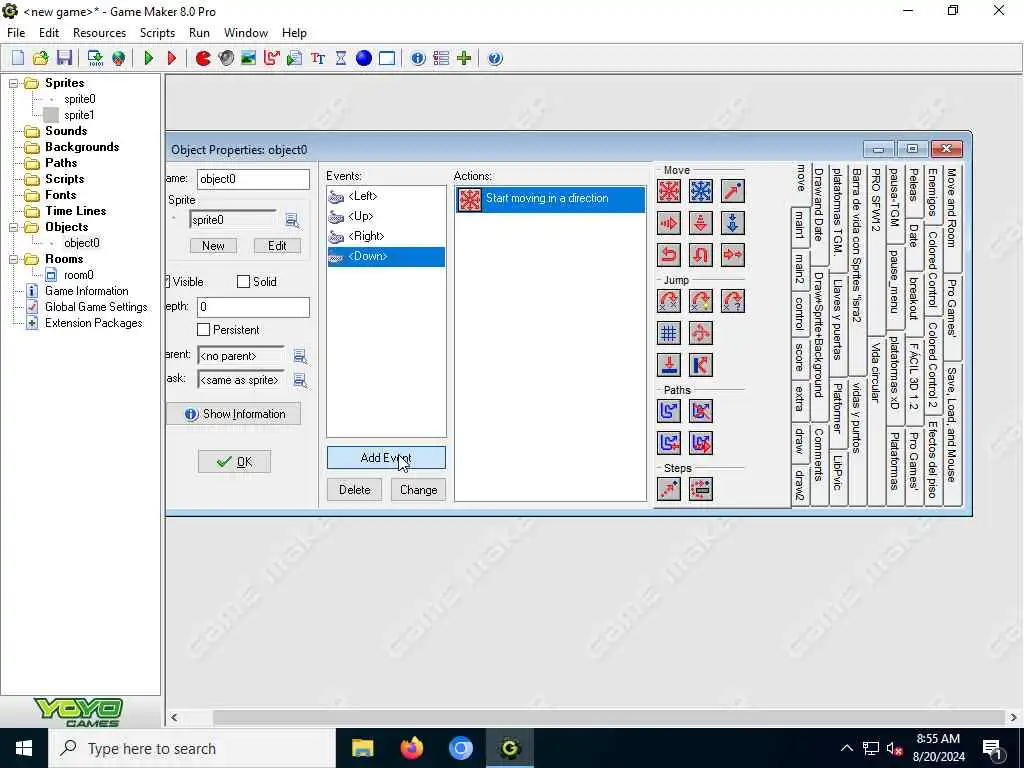Select sprite1 in the resource tree
This screenshot has height=768, width=1024.
(x=79, y=115)
